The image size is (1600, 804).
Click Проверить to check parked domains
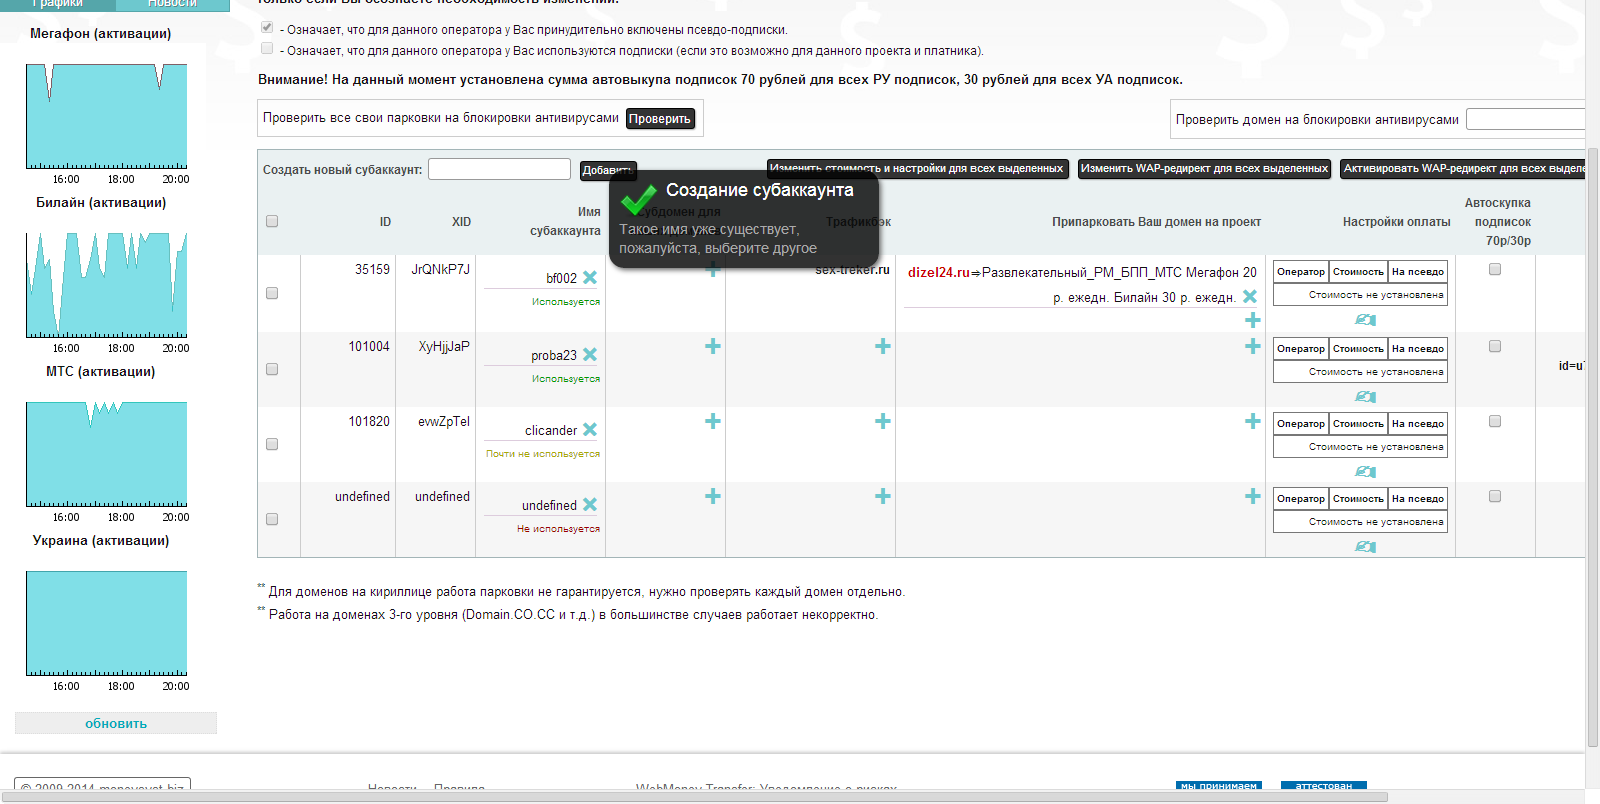point(660,119)
